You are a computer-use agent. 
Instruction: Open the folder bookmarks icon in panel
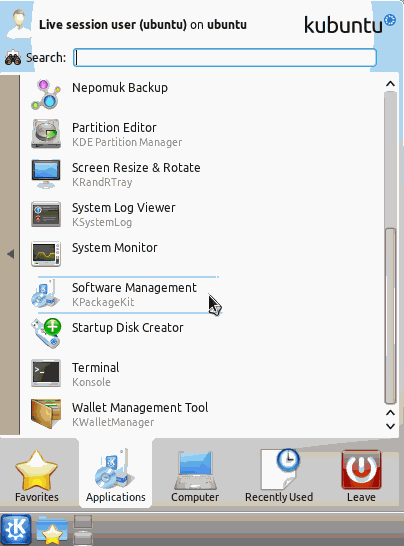click(52, 530)
